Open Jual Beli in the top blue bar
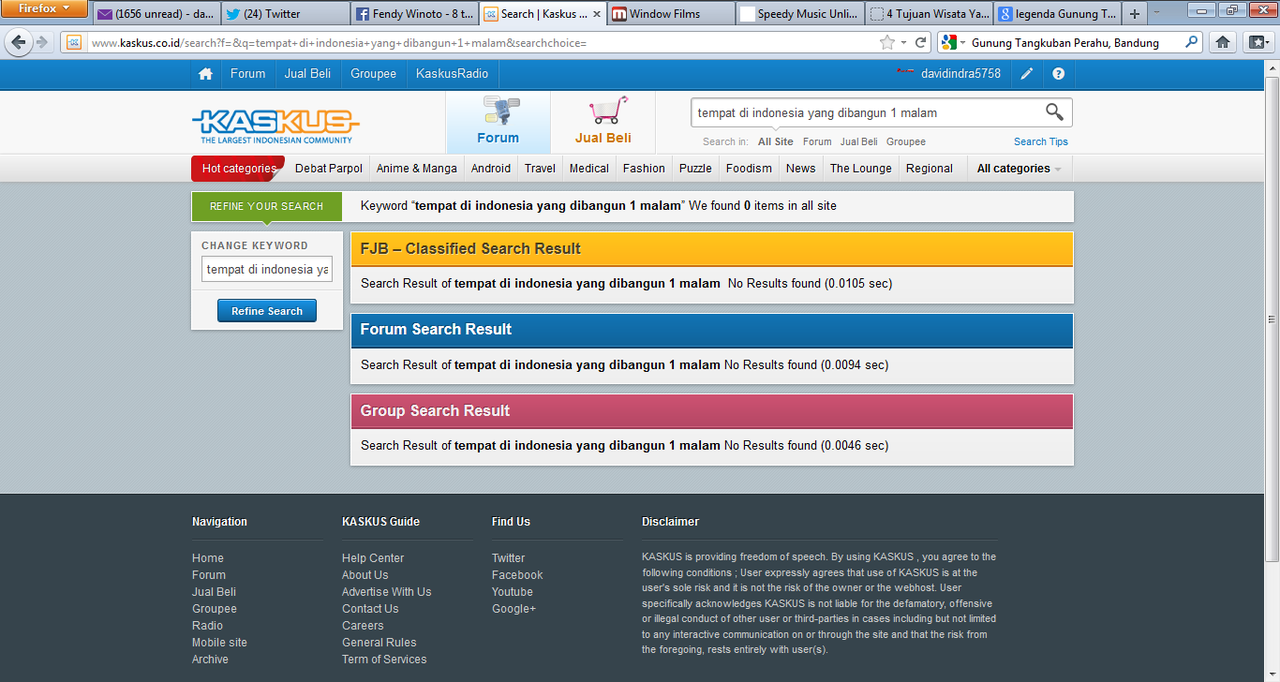Screen dimensions: 1280x682 pyautogui.click(x=308, y=73)
